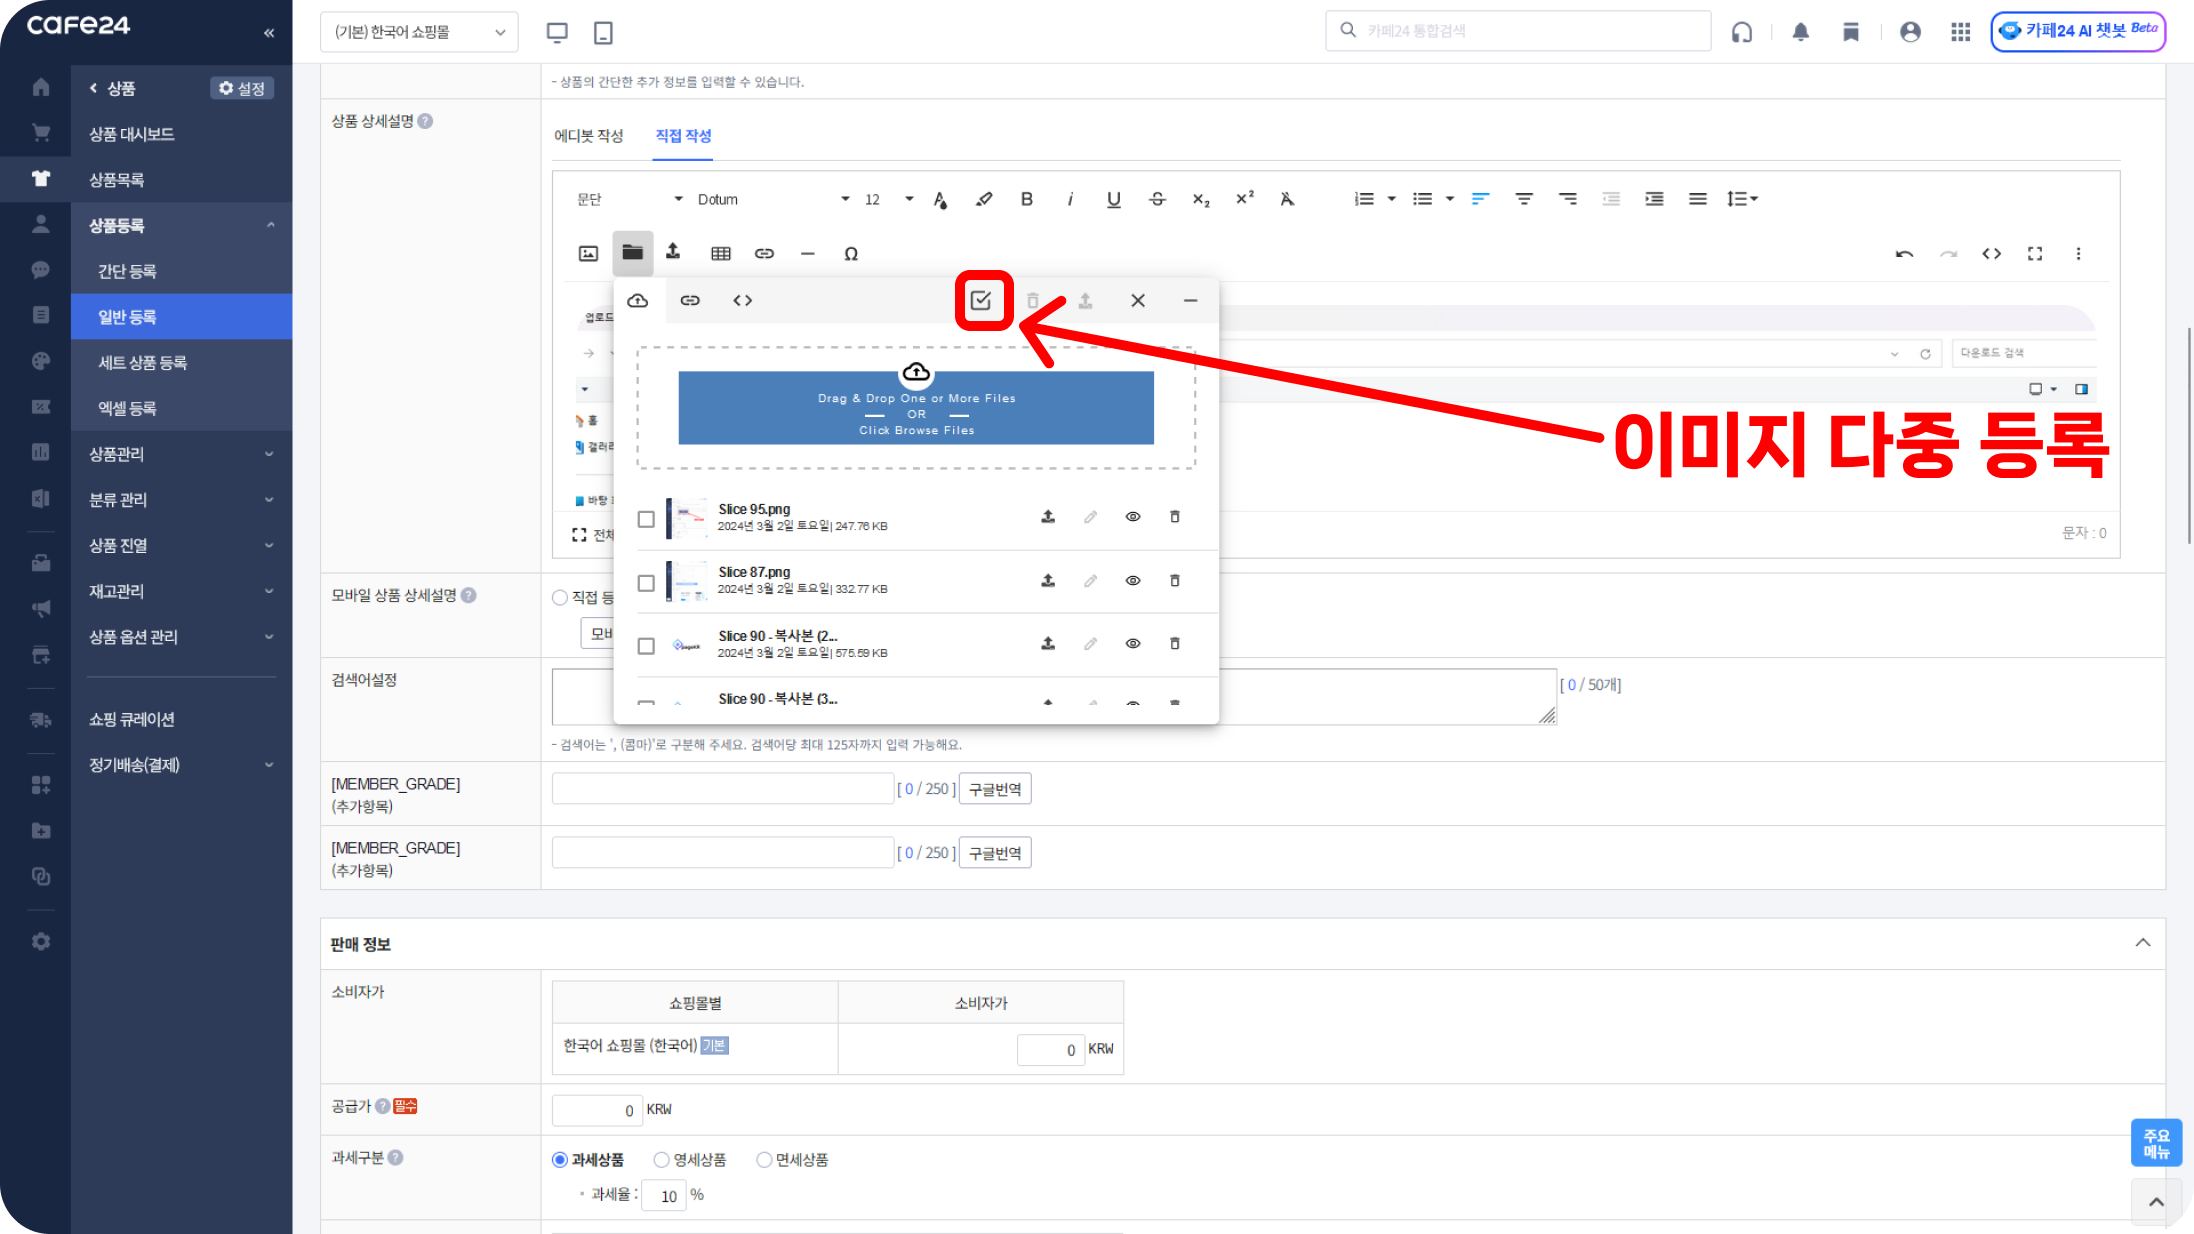This screenshot has height=1234, width=2194.
Task: Click the Bold formatting icon
Action: [1026, 199]
